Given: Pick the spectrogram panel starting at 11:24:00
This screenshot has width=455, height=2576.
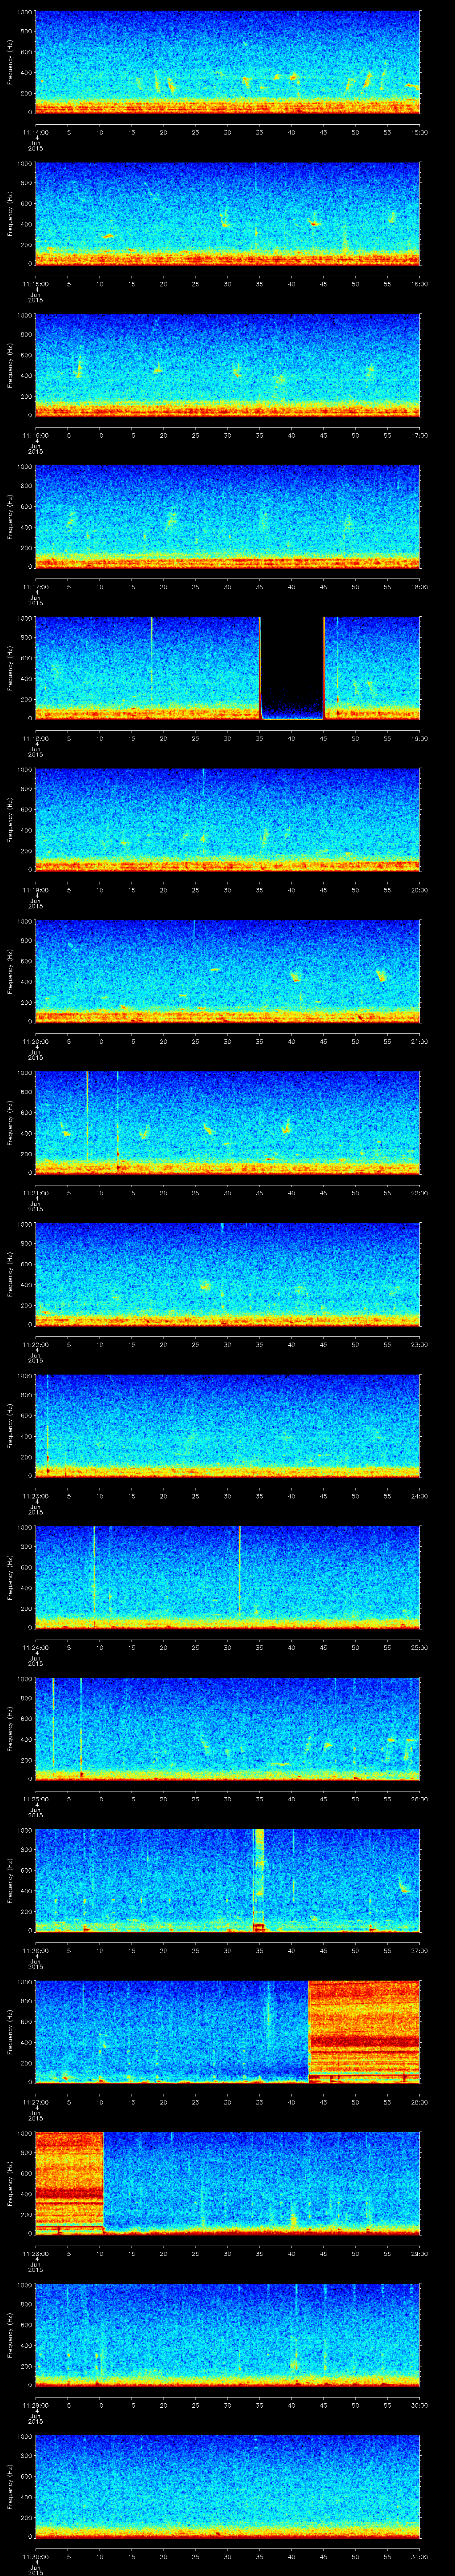Looking at the screenshot, I should pos(228,1577).
